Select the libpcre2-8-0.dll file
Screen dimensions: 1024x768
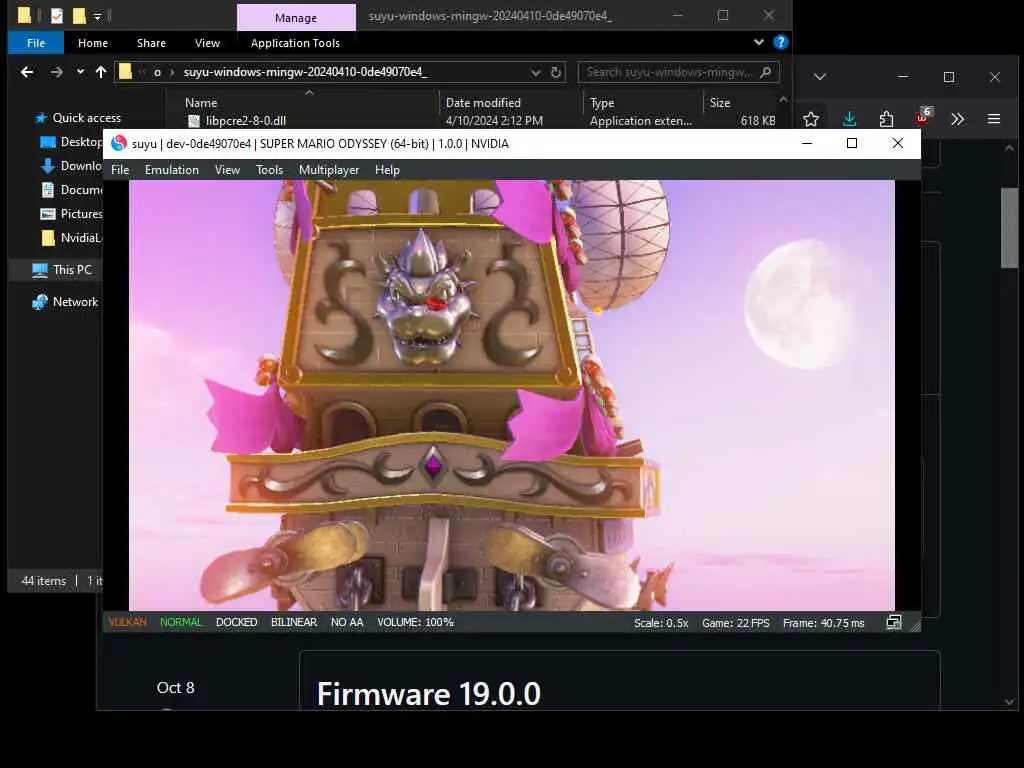tap(246, 121)
